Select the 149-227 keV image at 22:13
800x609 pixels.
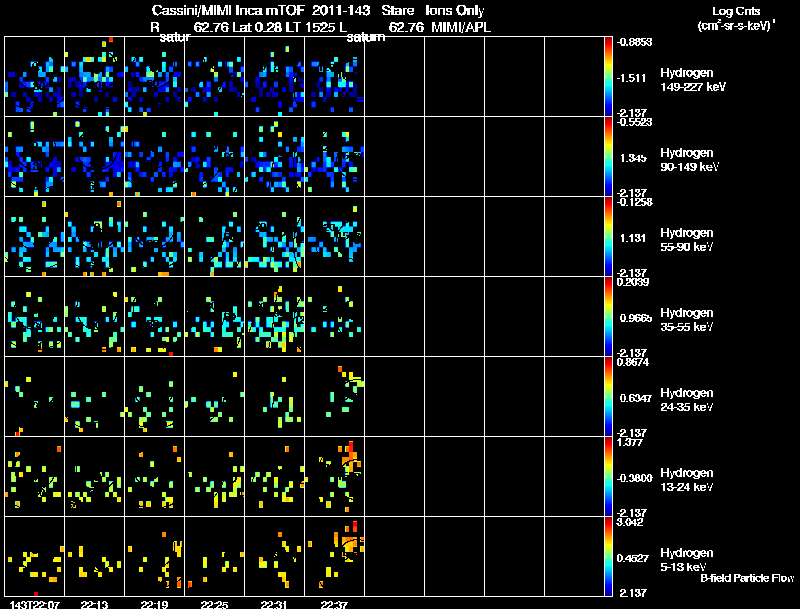point(94,77)
